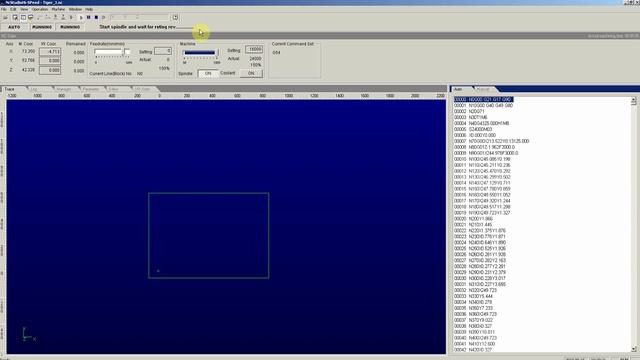Click the code list scrollbar up arrow

[633, 100]
